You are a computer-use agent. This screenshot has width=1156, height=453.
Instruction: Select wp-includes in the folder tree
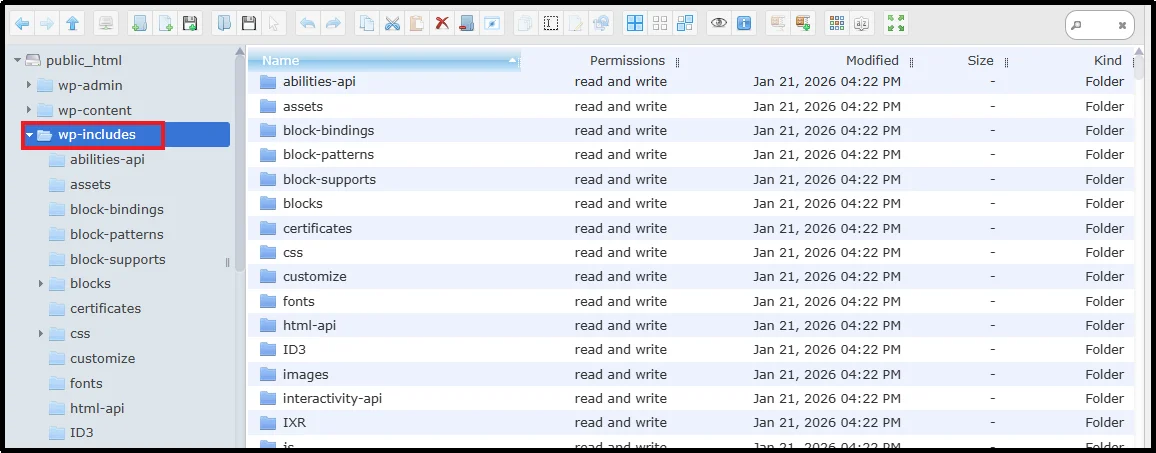126,135
